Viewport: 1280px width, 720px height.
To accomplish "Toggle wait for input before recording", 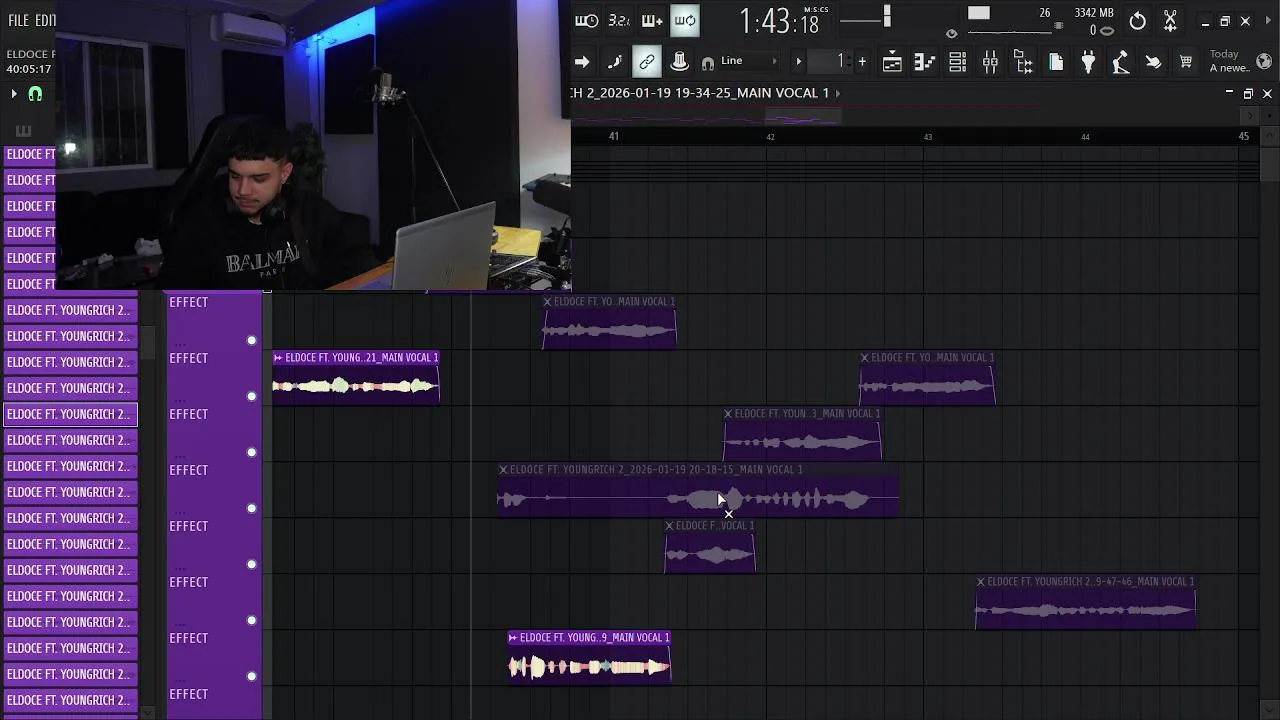I will (587, 20).
